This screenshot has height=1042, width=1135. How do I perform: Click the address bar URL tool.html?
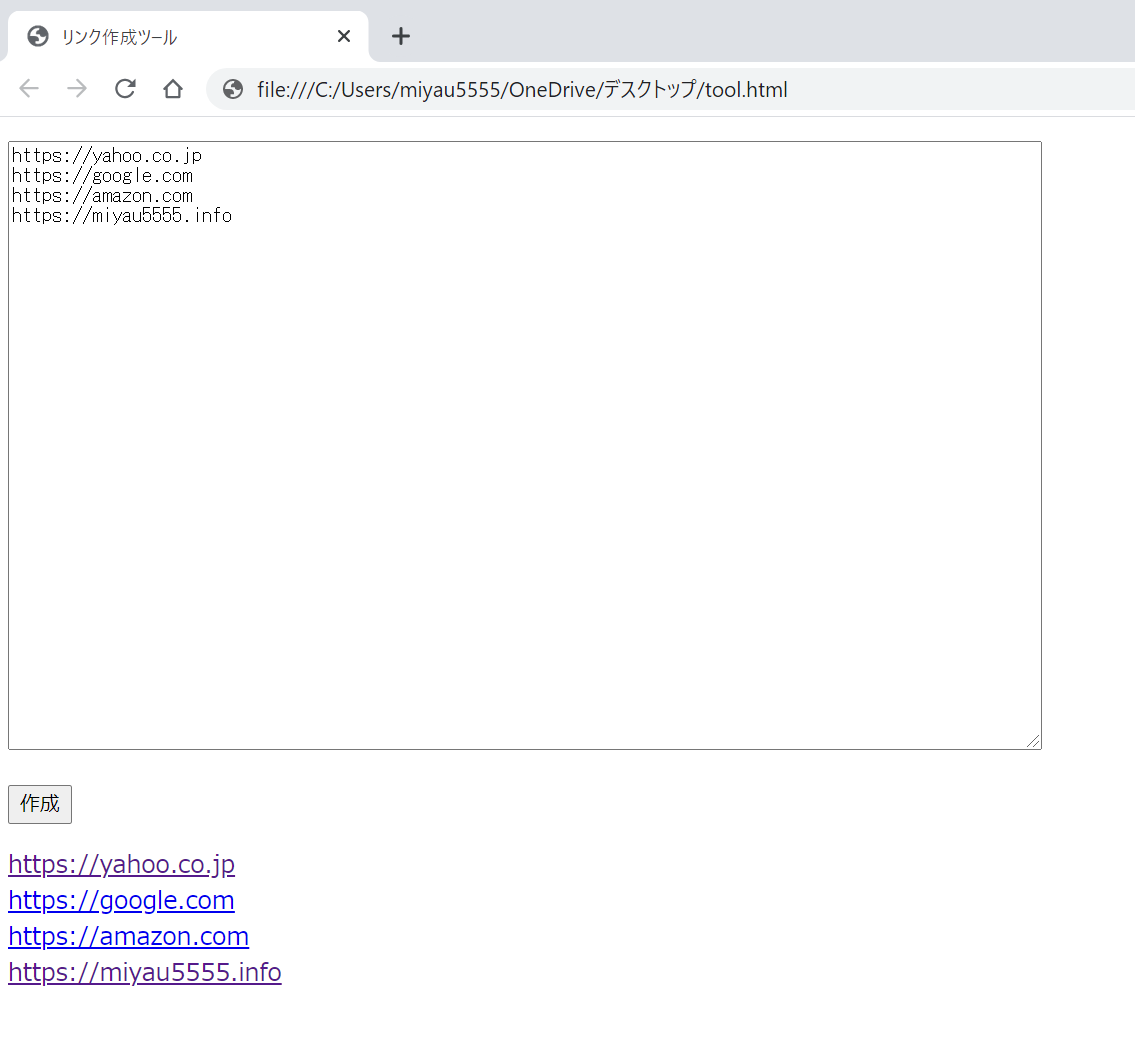tap(522, 90)
